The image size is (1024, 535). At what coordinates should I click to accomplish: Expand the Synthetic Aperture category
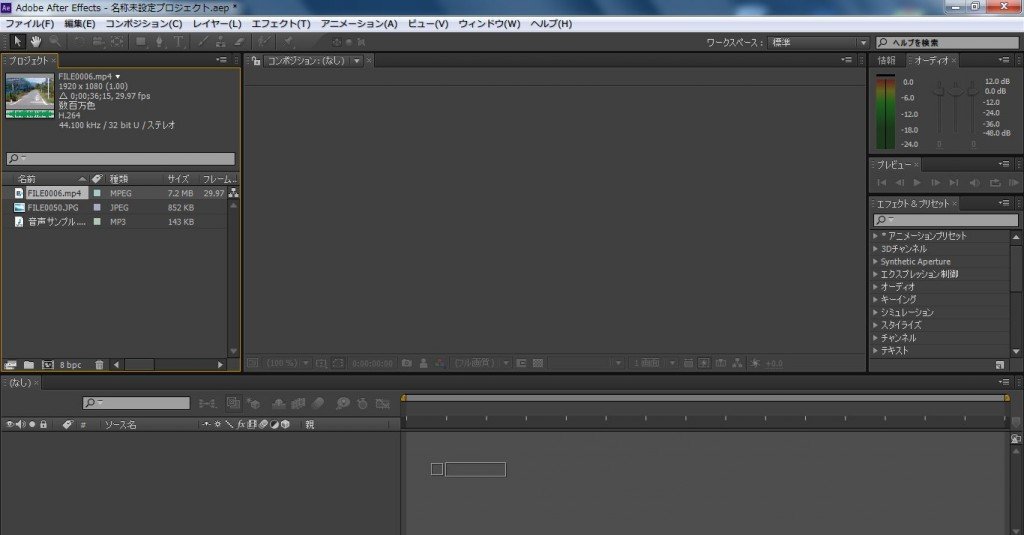click(x=876, y=261)
